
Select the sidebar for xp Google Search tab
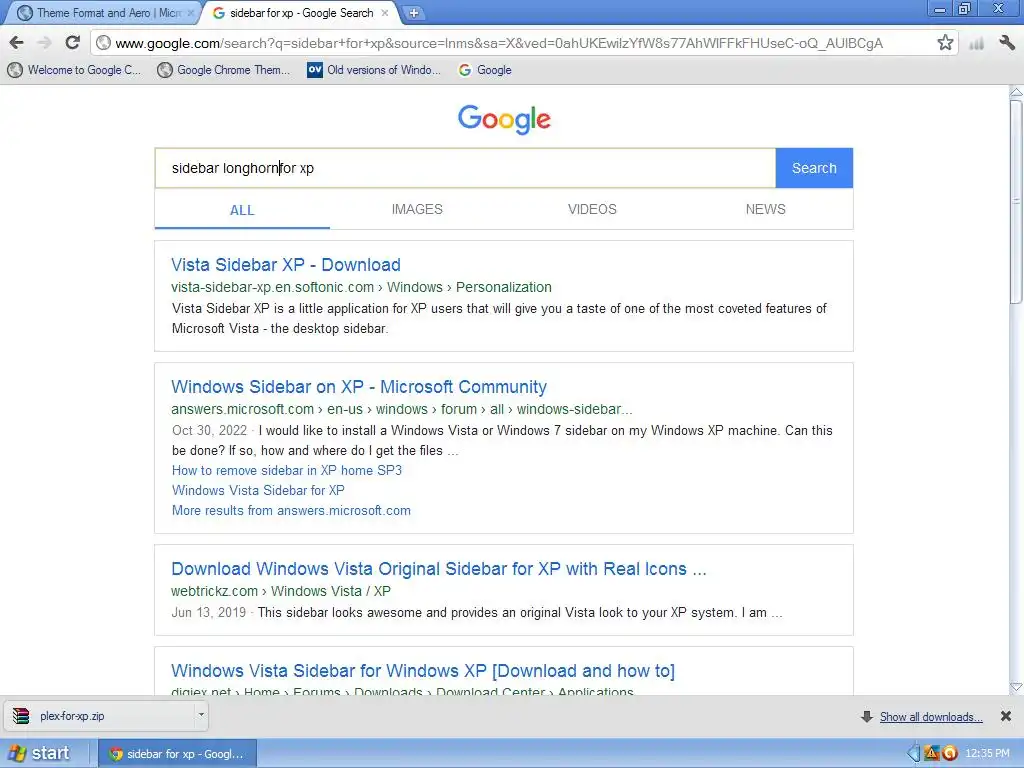[299, 13]
